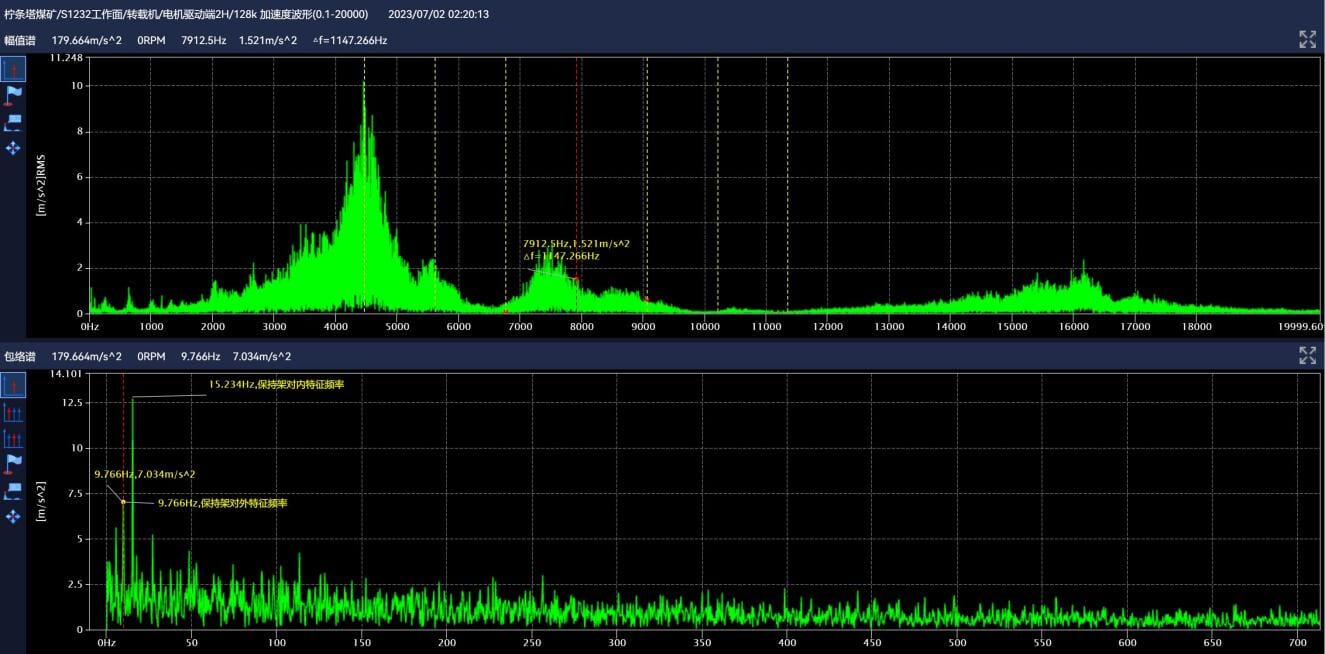Screen dimensions: 1325x654
Task: Click zoom region icon beside envelope spectrum
Action: click(x=13, y=490)
